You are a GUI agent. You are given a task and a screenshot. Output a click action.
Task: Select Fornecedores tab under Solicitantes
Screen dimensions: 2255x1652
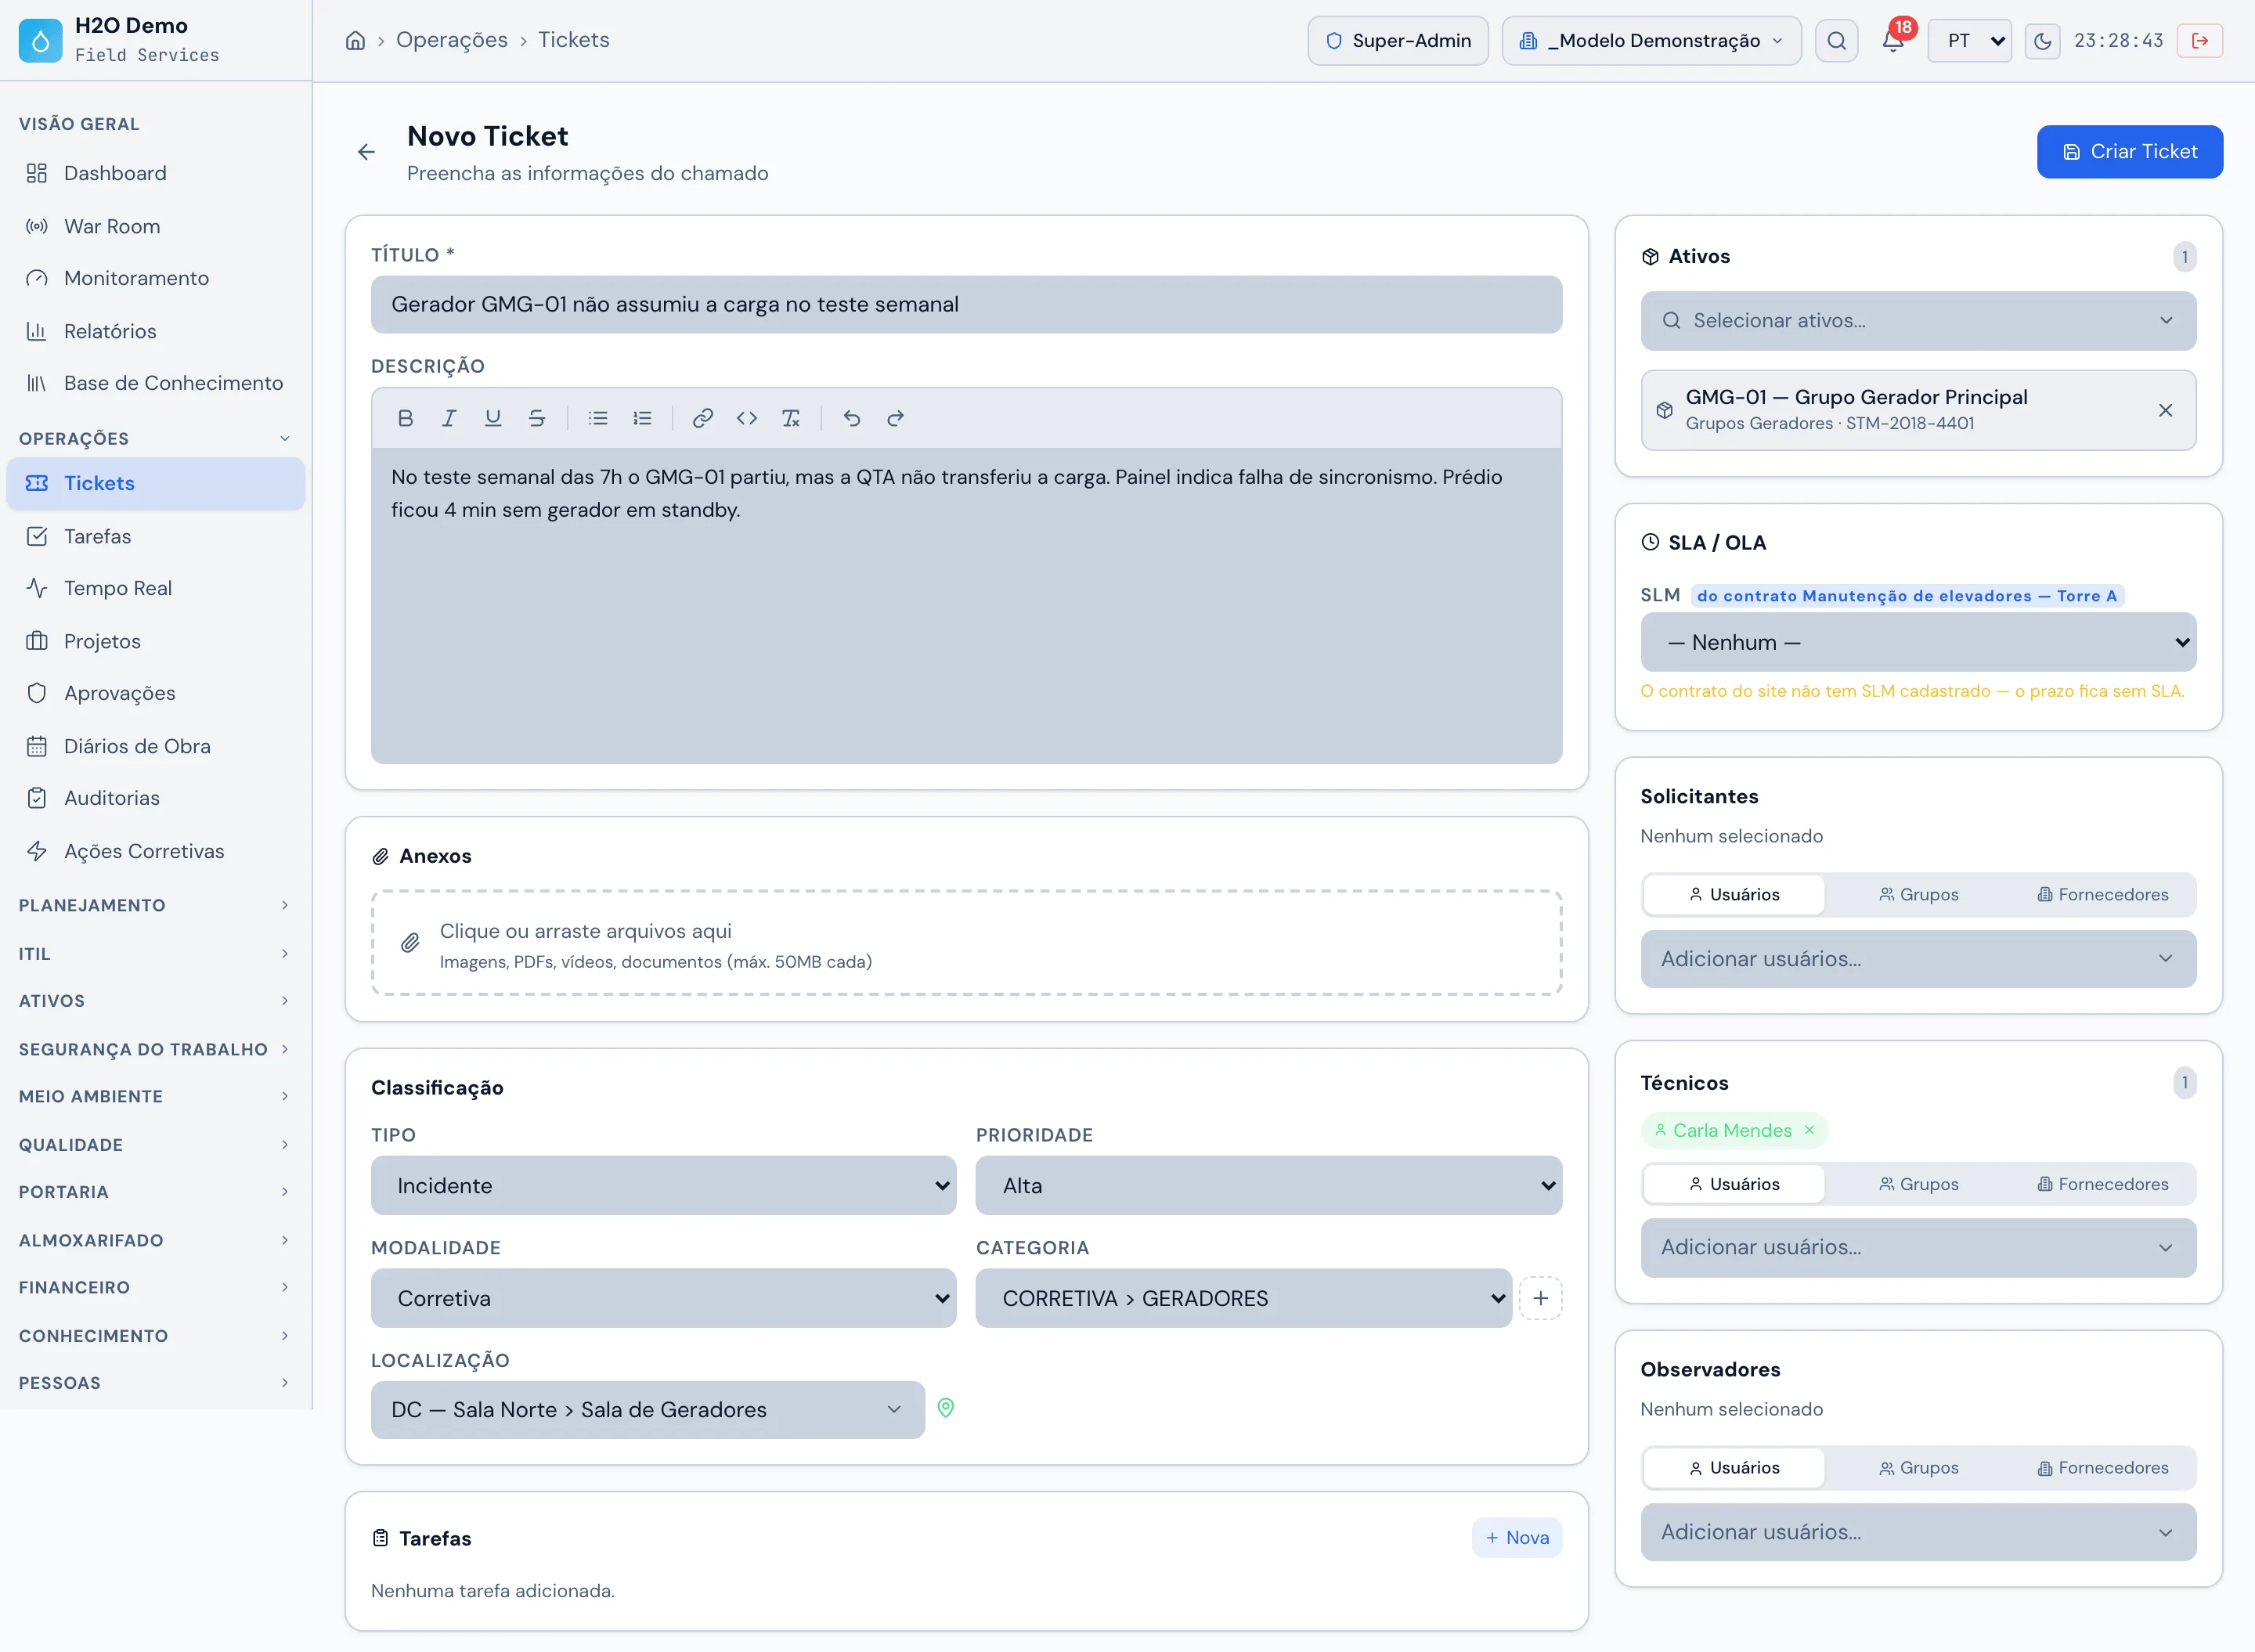tap(2103, 894)
